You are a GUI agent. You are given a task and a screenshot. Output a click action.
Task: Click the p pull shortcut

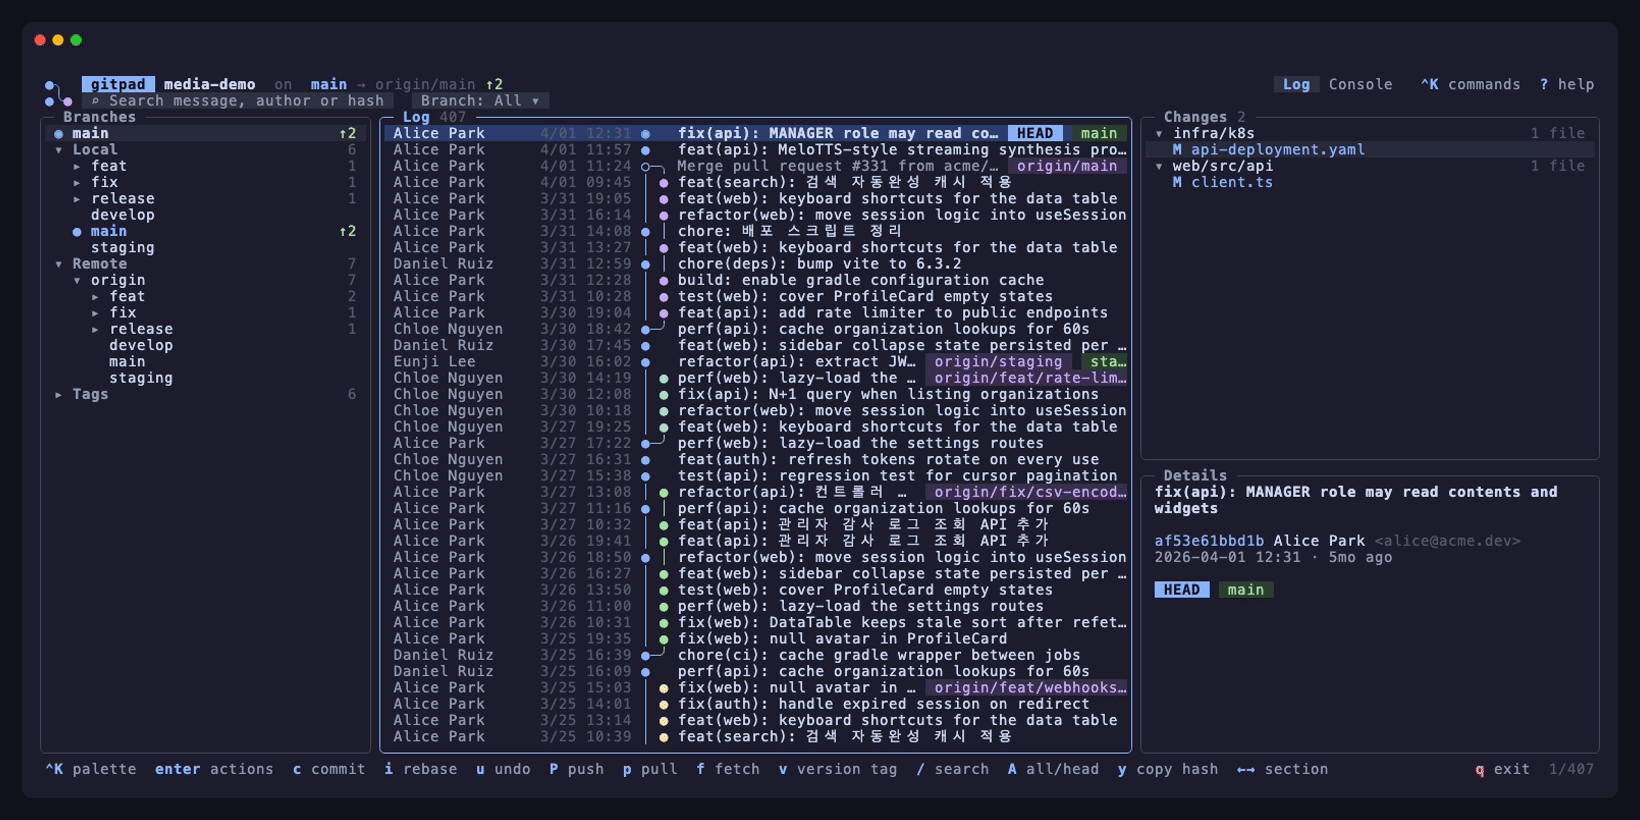click(x=650, y=769)
